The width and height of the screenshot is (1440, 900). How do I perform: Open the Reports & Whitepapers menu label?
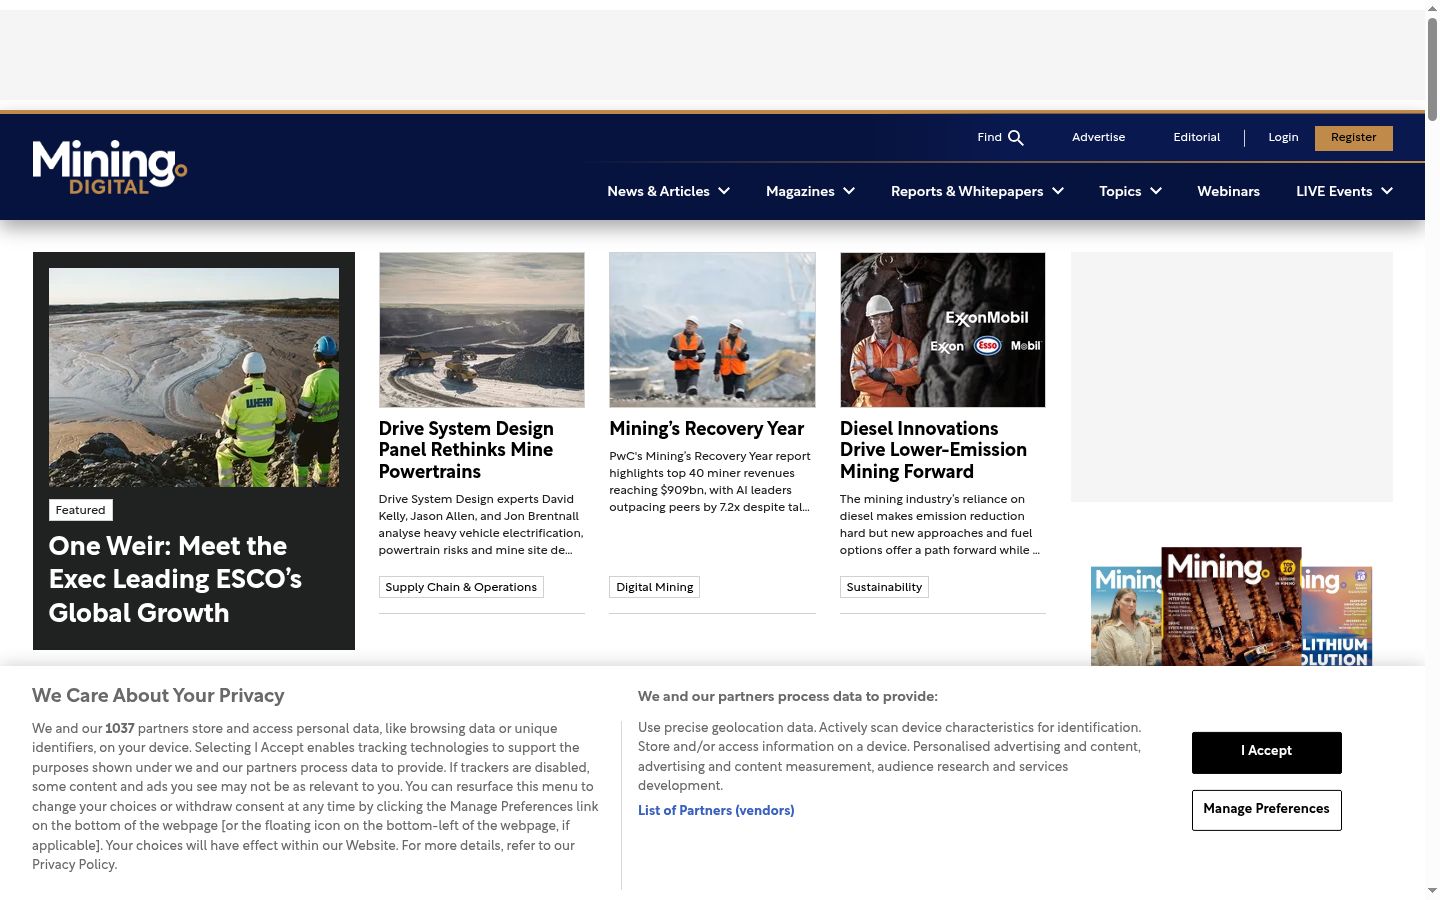click(967, 191)
